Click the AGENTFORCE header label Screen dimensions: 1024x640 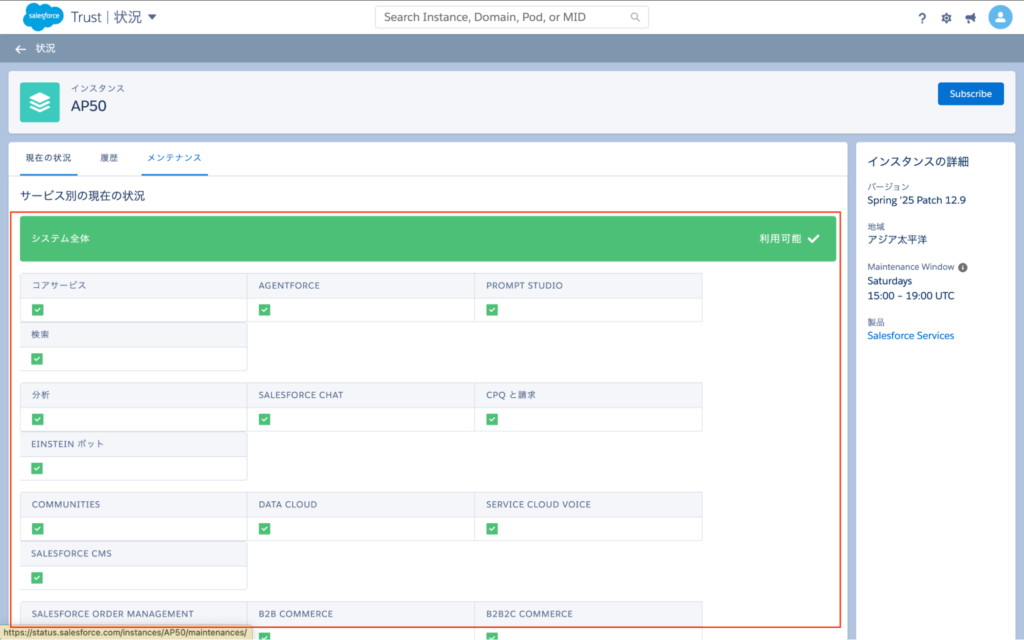coord(289,285)
